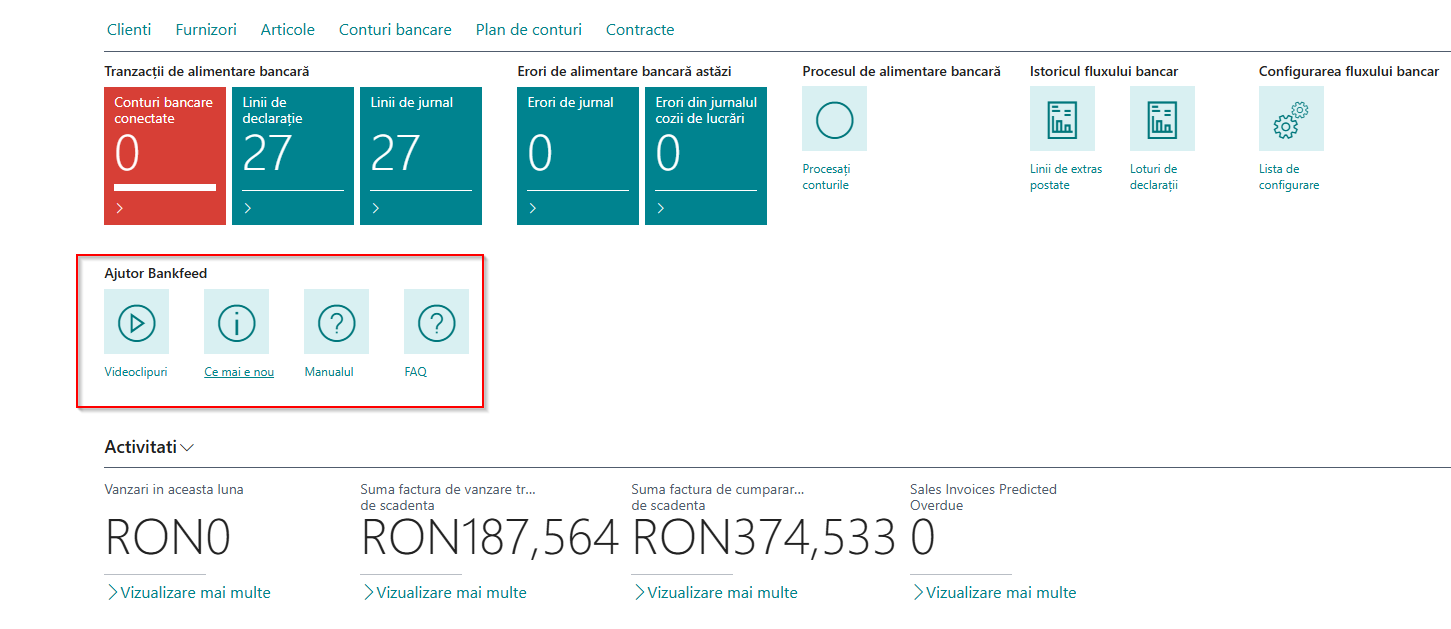Collapse the Activitati section chevron
This screenshot has height=629, width=1451.
[187, 448]
